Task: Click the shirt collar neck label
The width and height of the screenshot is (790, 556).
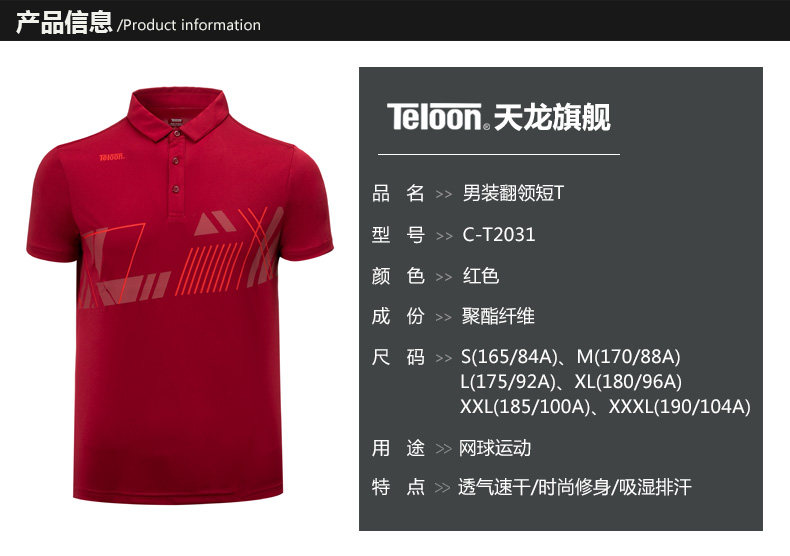Action: click(x=175, y=122)
